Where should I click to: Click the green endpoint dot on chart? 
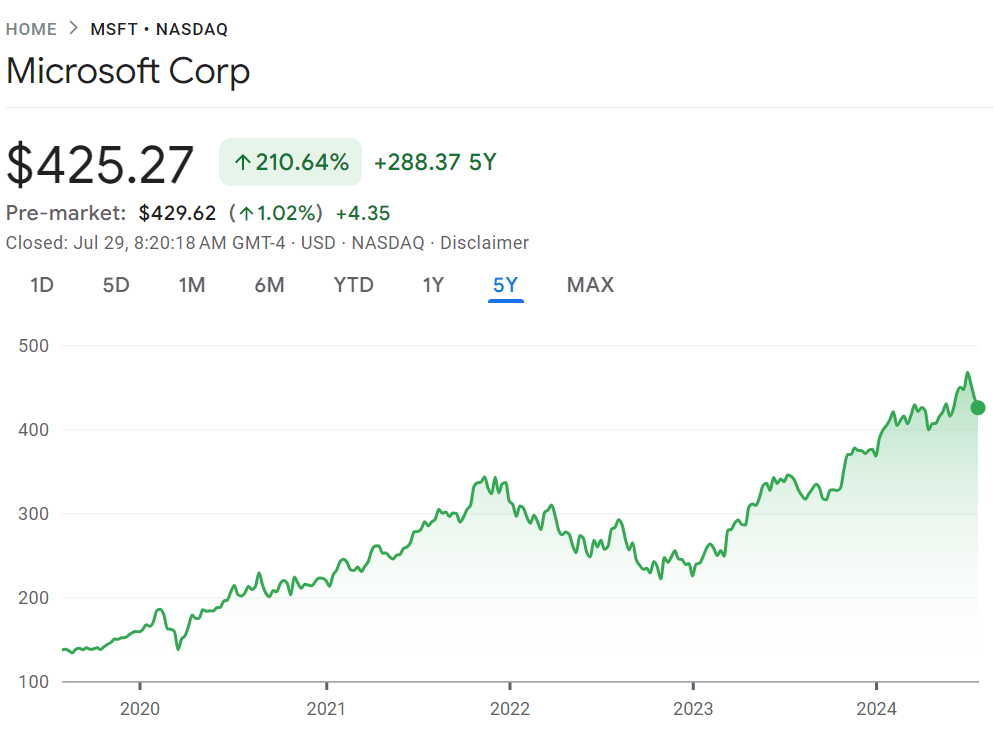click(978, 407)
